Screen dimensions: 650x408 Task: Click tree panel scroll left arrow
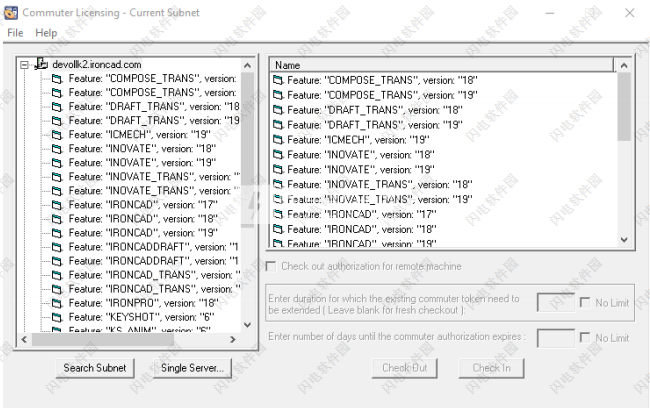pyautogui.click(x=24, y=340)
